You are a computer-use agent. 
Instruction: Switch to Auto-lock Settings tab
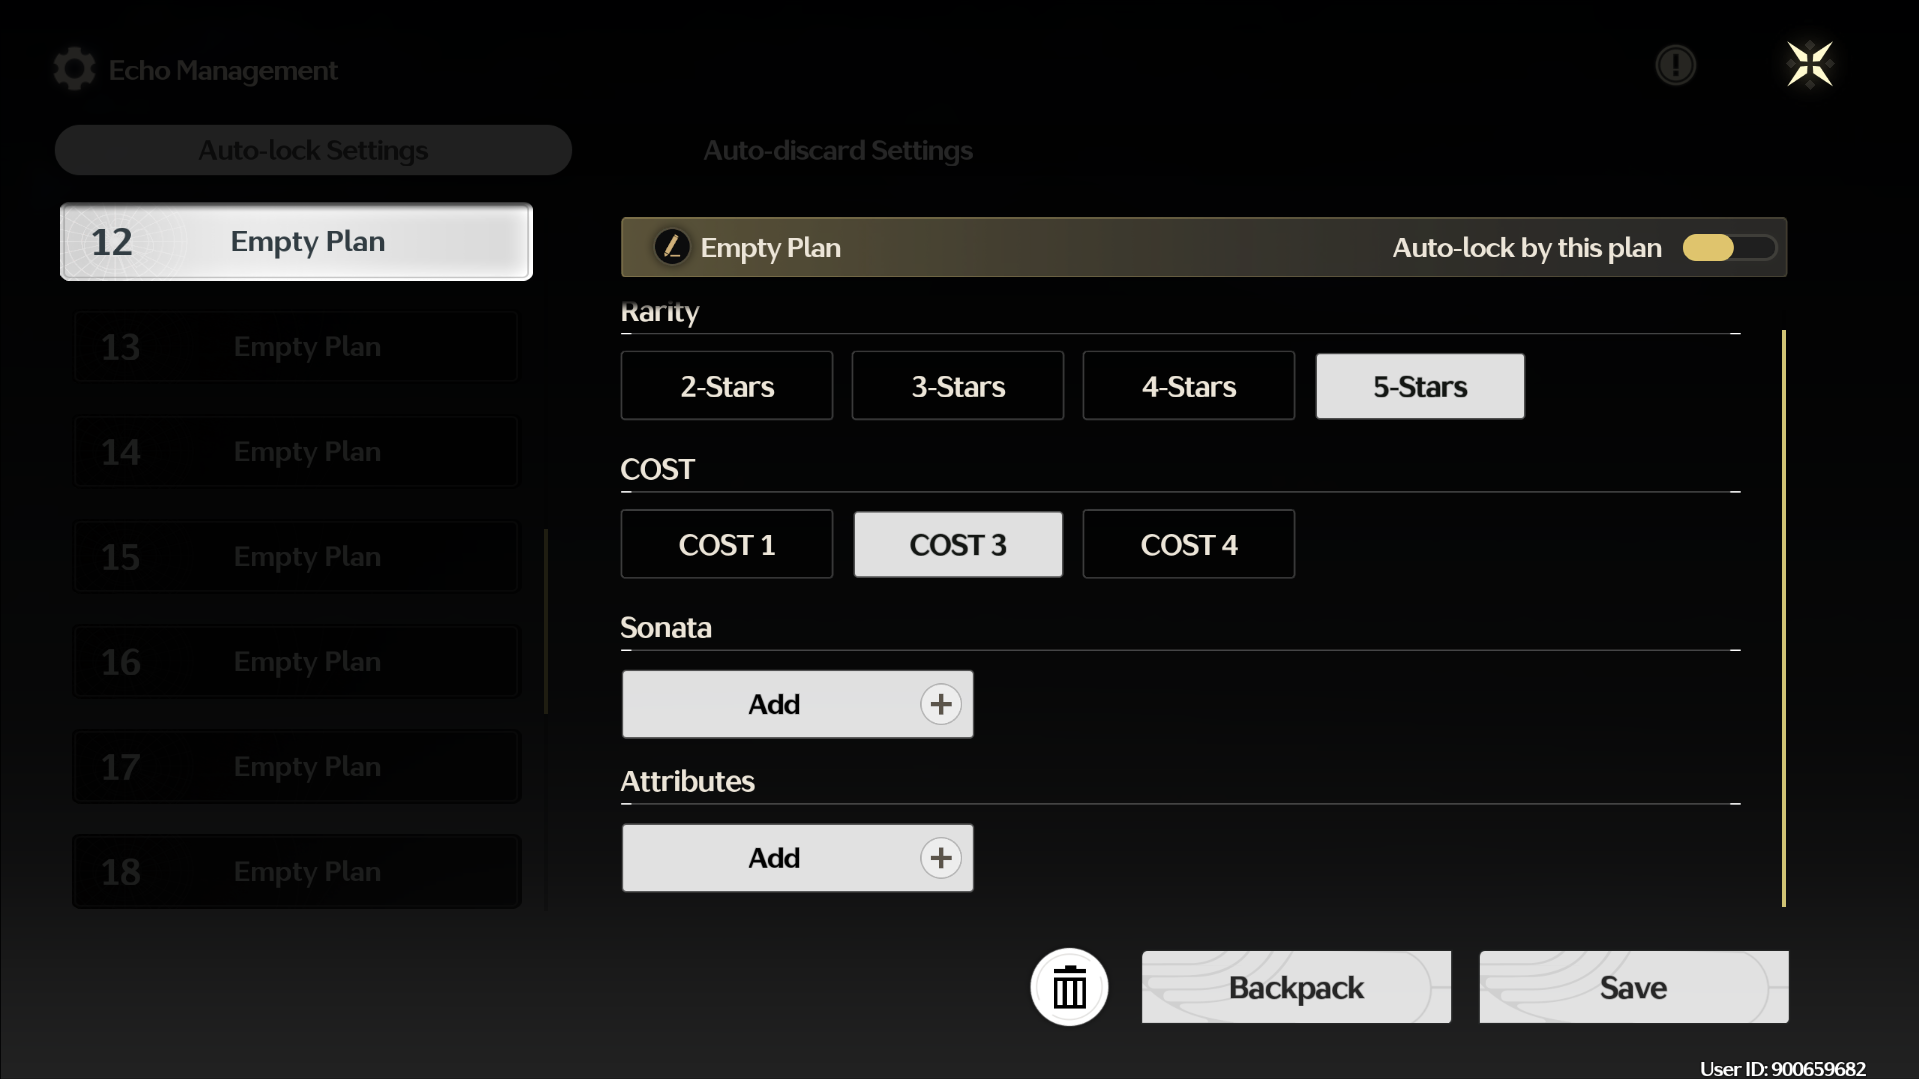click(x=313, y=150)
